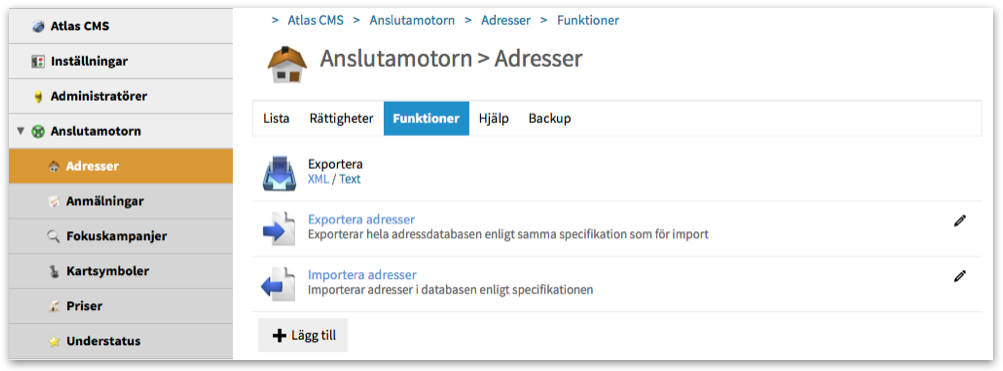Switch to the Lista tab
Screen dimensions: 1003x371
pos(276,118)
